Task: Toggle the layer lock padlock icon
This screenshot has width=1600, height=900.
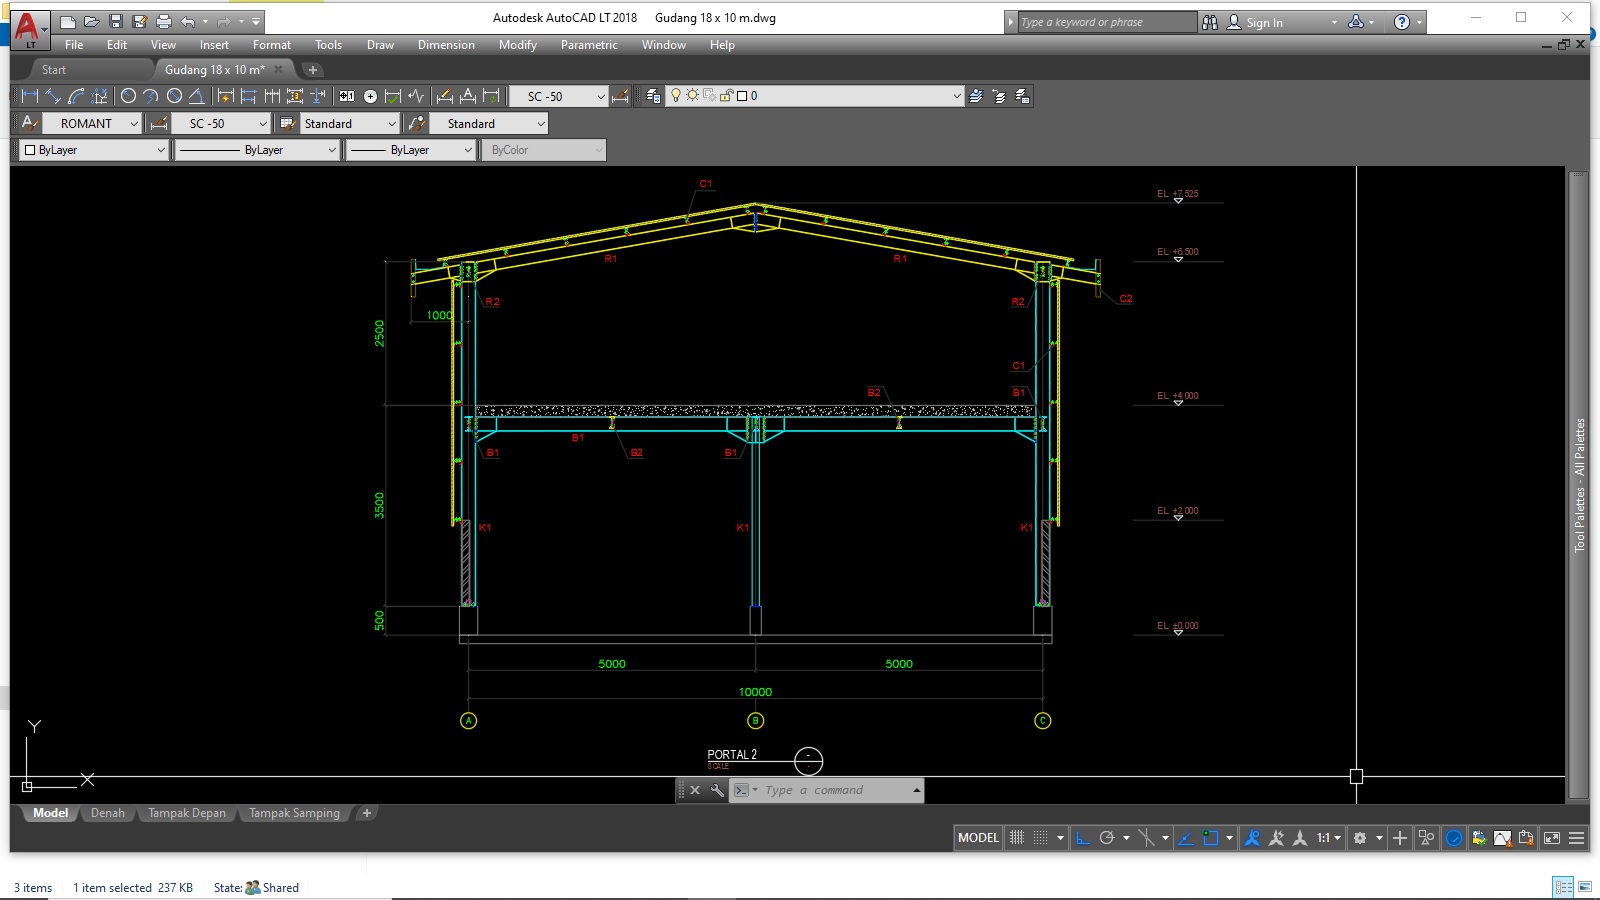Action: point(726,96)
